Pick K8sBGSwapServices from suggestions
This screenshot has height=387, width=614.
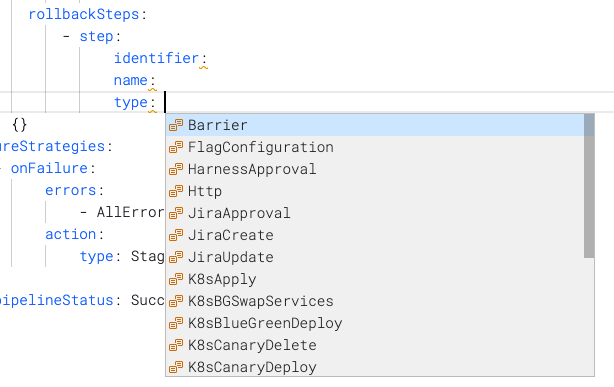click(x=375, y=301)
